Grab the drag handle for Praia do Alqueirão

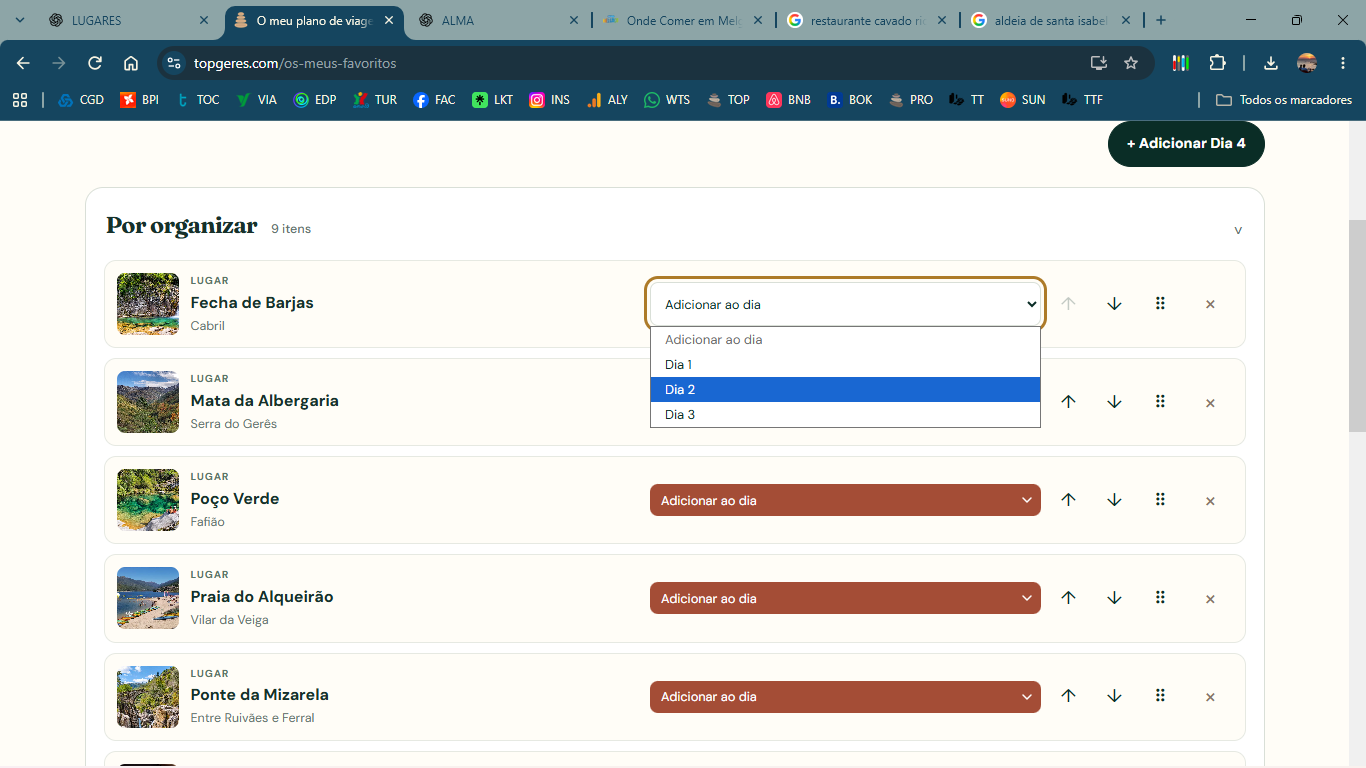(1160, 598)
